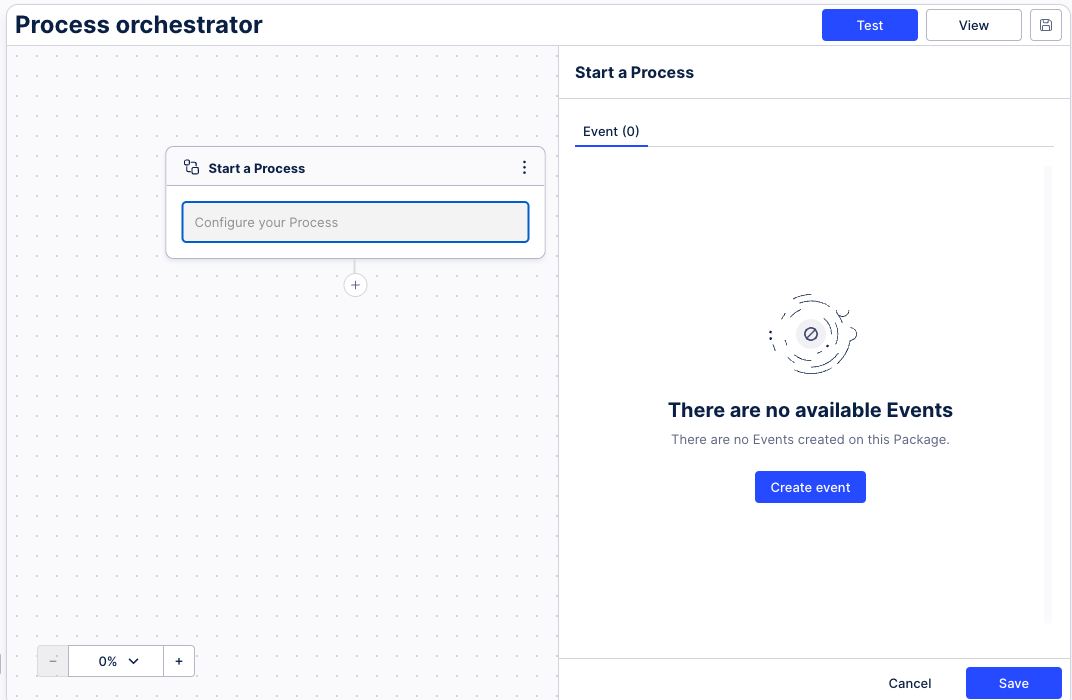Zoom out with the minus button
This screenshot has width=1072, height=700.
53,661
